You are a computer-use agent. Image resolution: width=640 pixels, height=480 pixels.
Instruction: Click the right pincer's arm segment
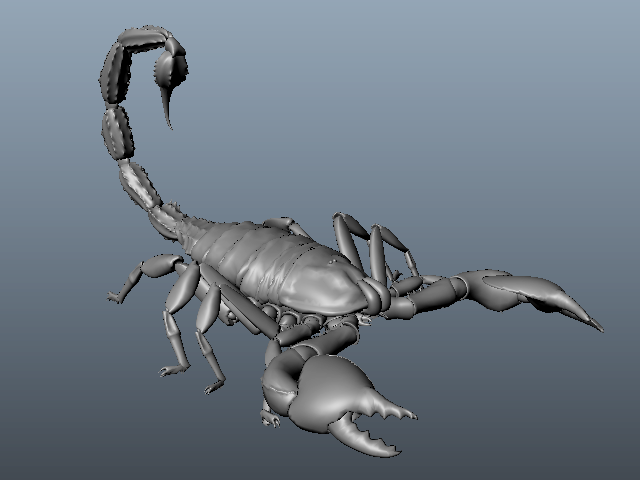point(429,294)
